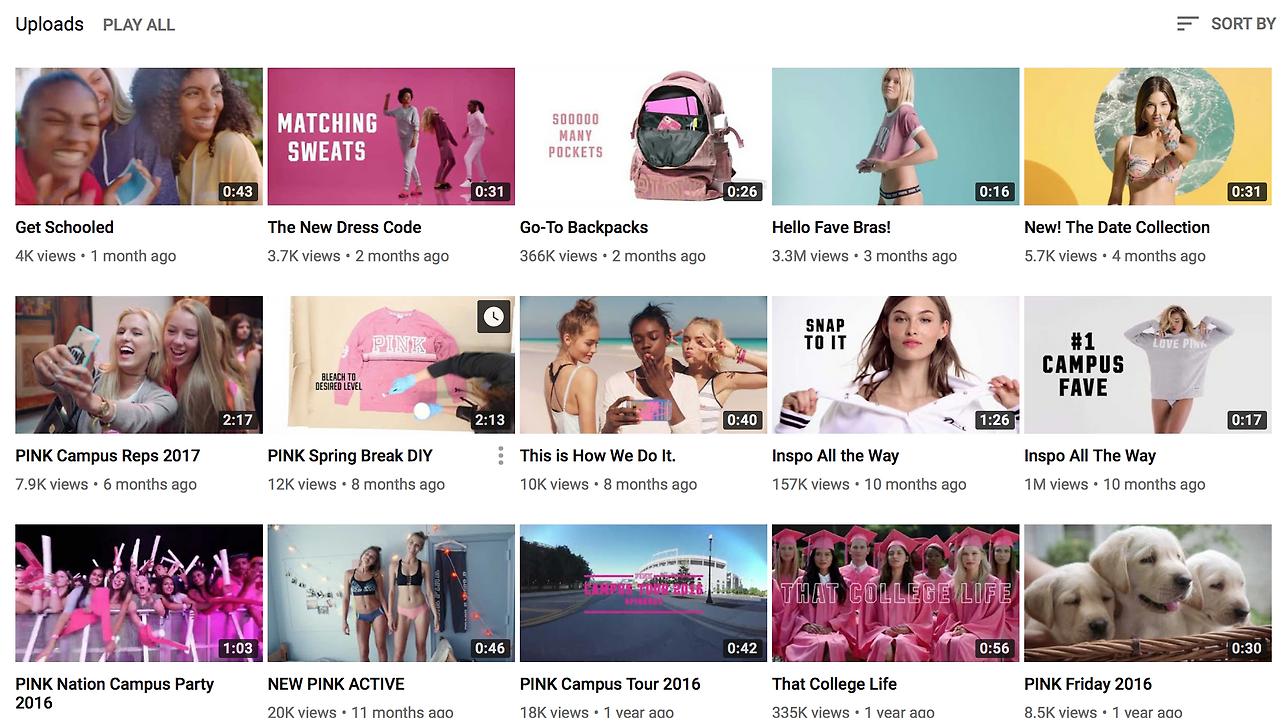Click the PINK Campus Tour 2016 title
The width and height of the screenshot is (1280, 718).
[x=610, y=684]
